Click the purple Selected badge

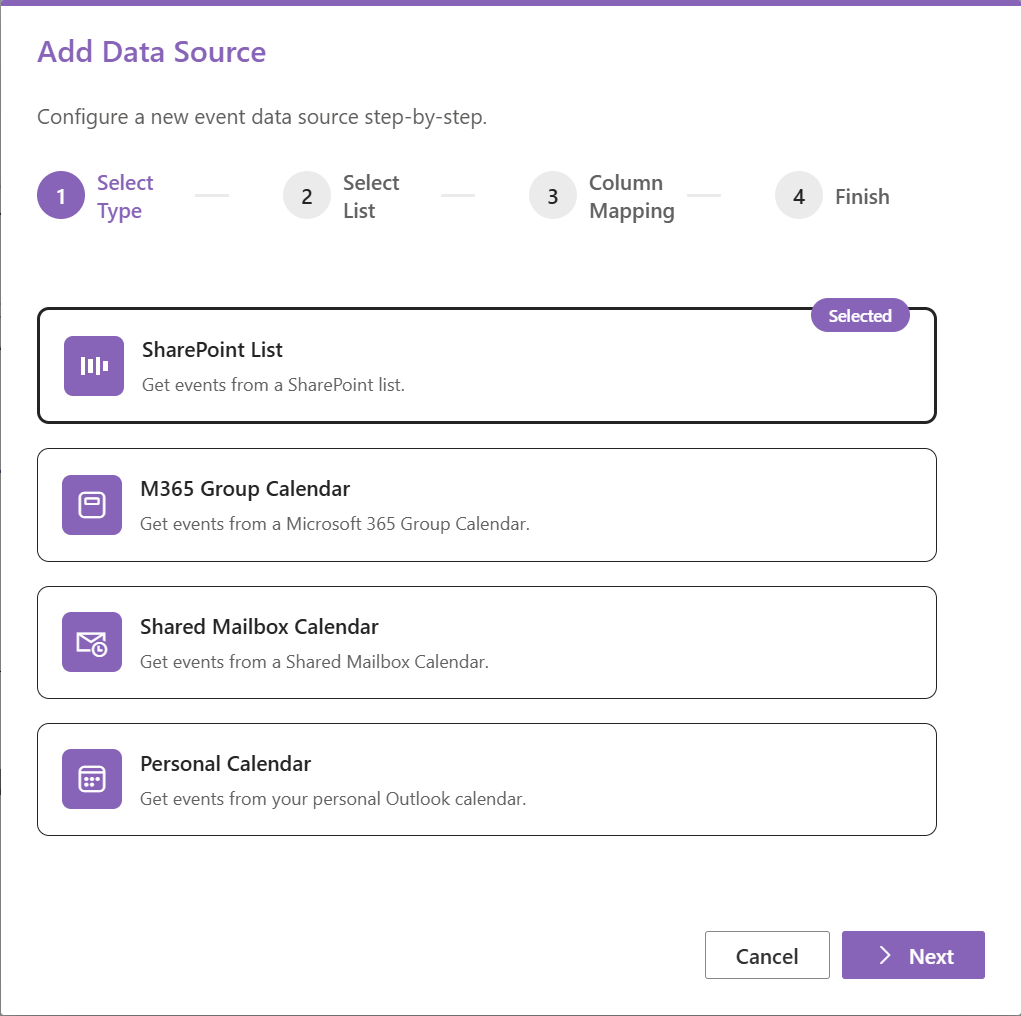click(859, 316)
